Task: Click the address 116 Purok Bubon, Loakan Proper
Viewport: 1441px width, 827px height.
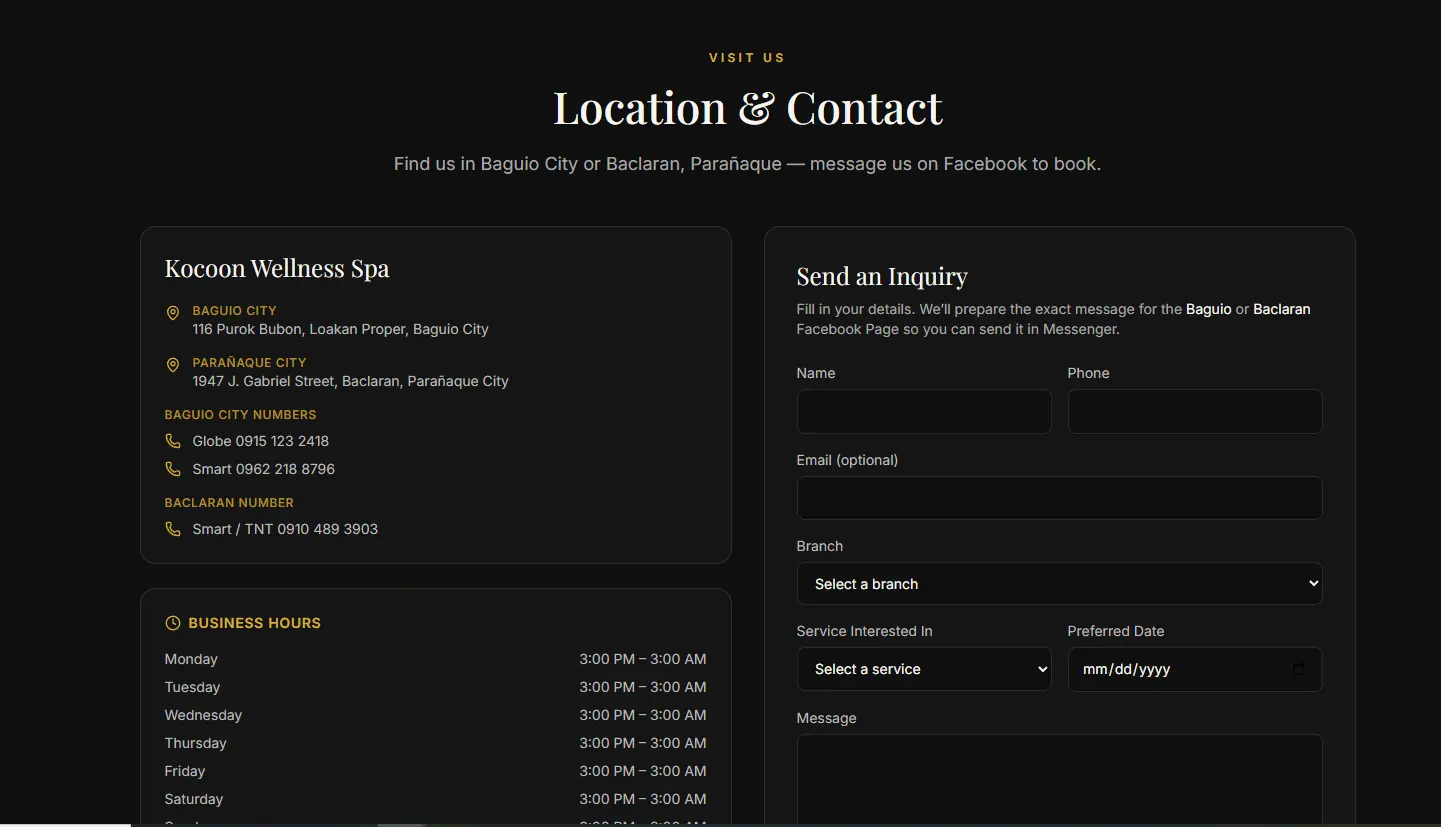Action: pyautogui.click(x=341, y=329)
